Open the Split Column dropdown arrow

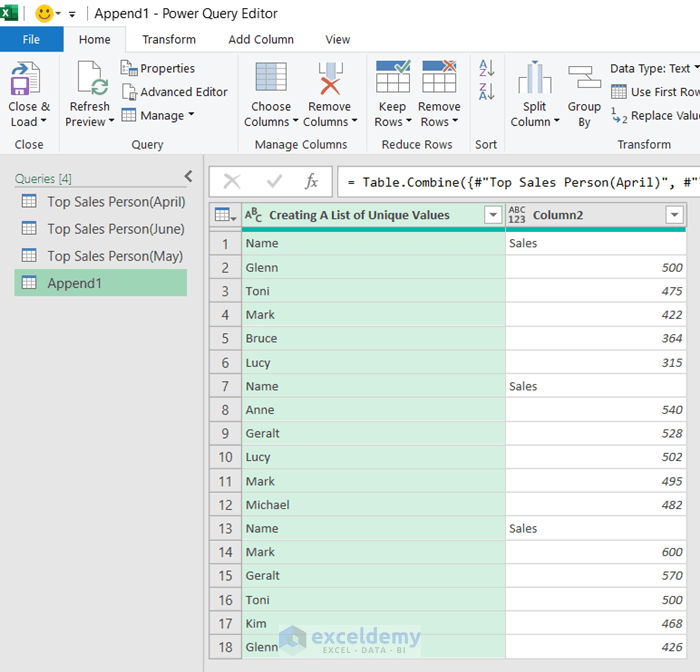tap(557, 121)
